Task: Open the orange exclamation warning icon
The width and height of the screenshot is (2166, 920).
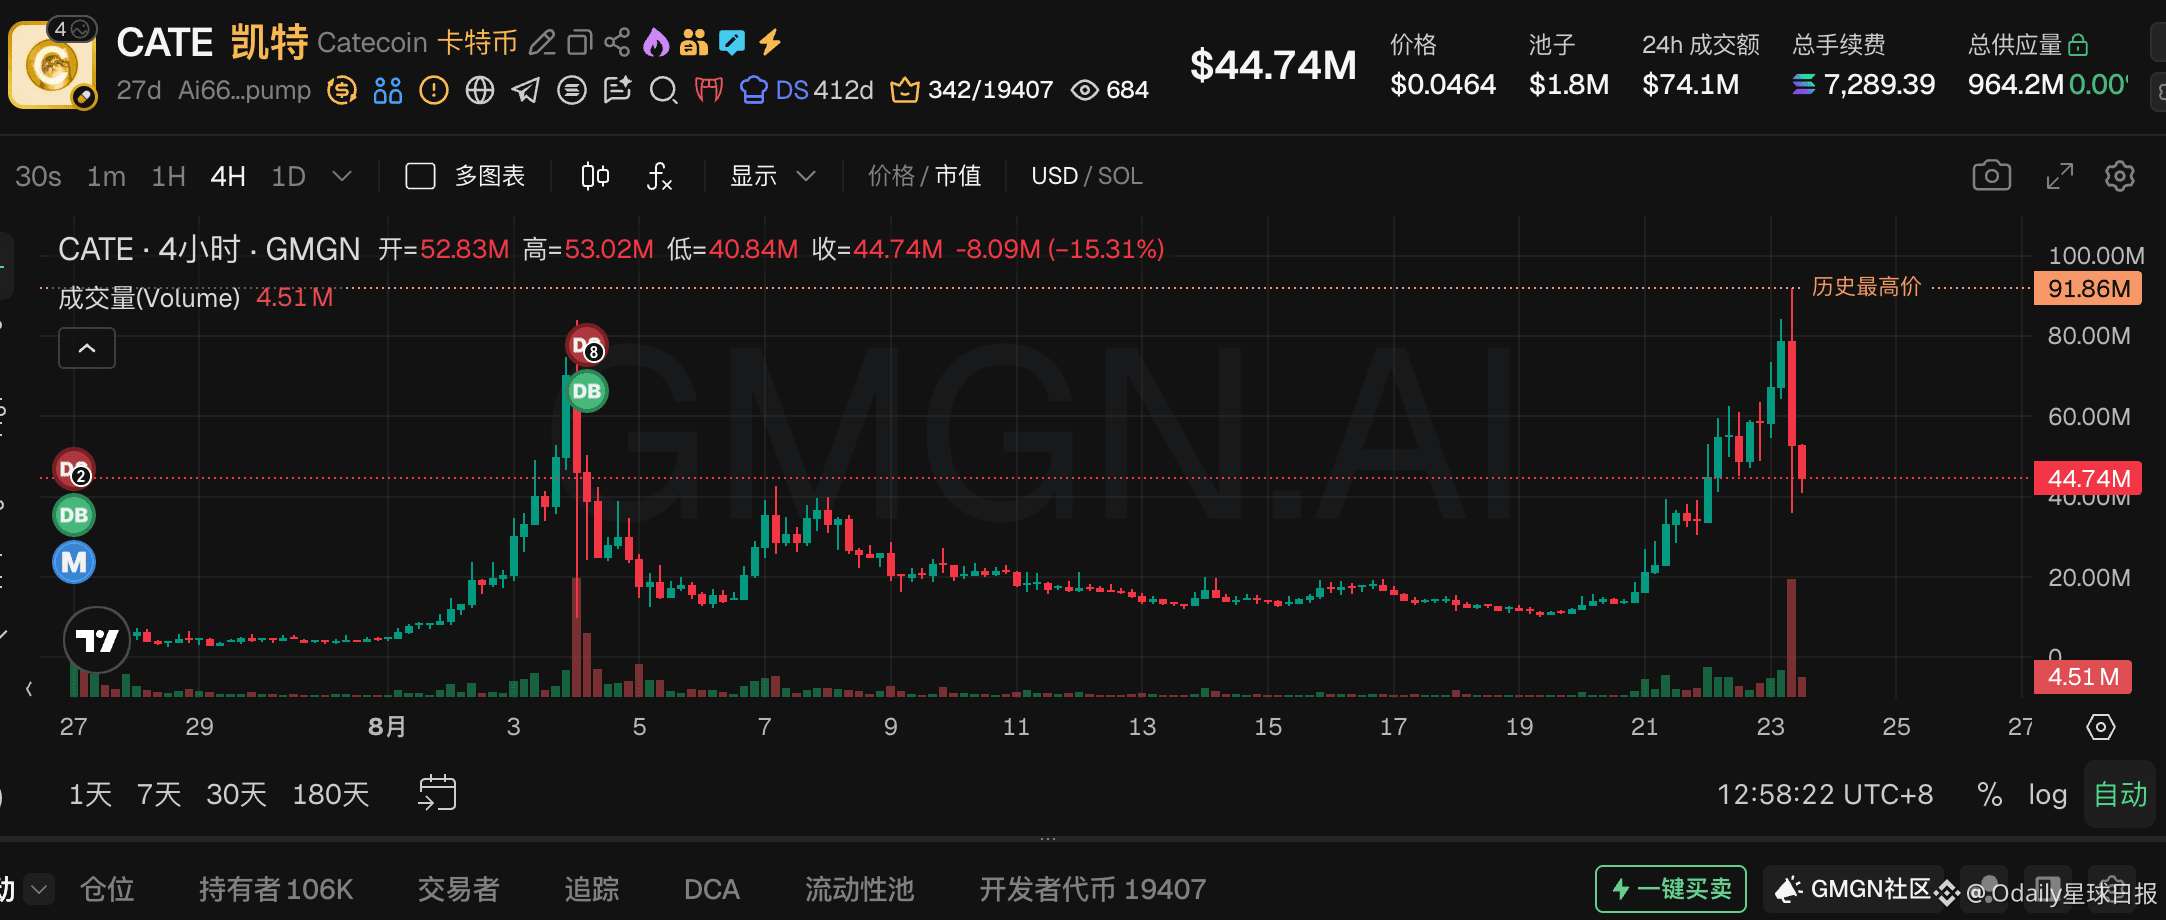Action: tap(434, 90)
